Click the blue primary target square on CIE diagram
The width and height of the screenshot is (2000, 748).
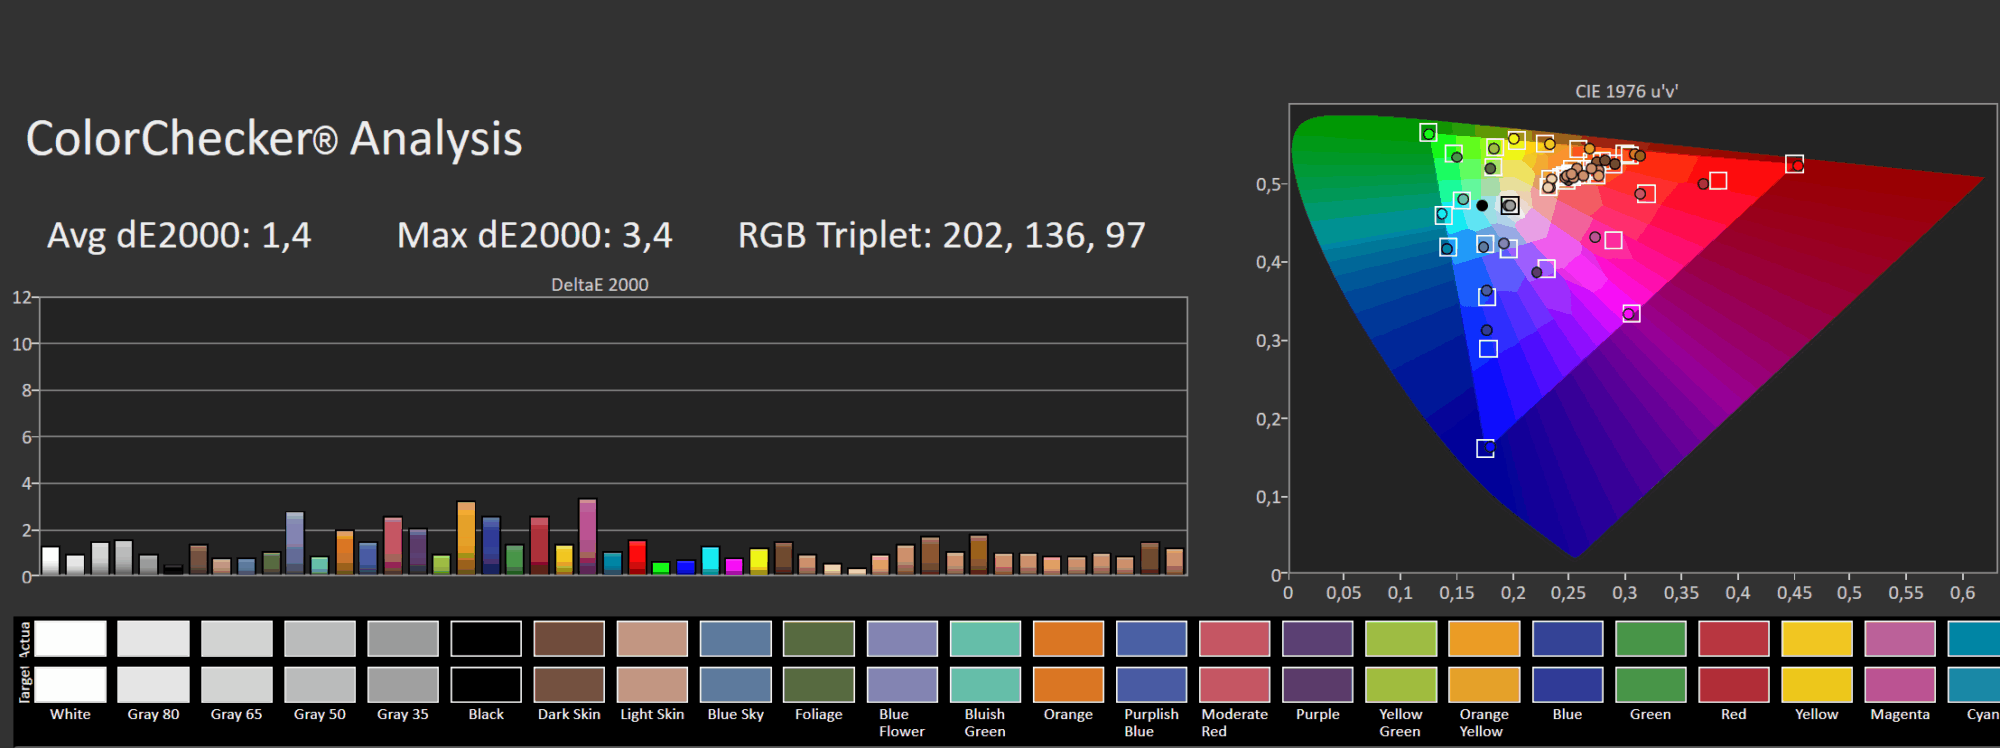click(x=1486, y=449)
